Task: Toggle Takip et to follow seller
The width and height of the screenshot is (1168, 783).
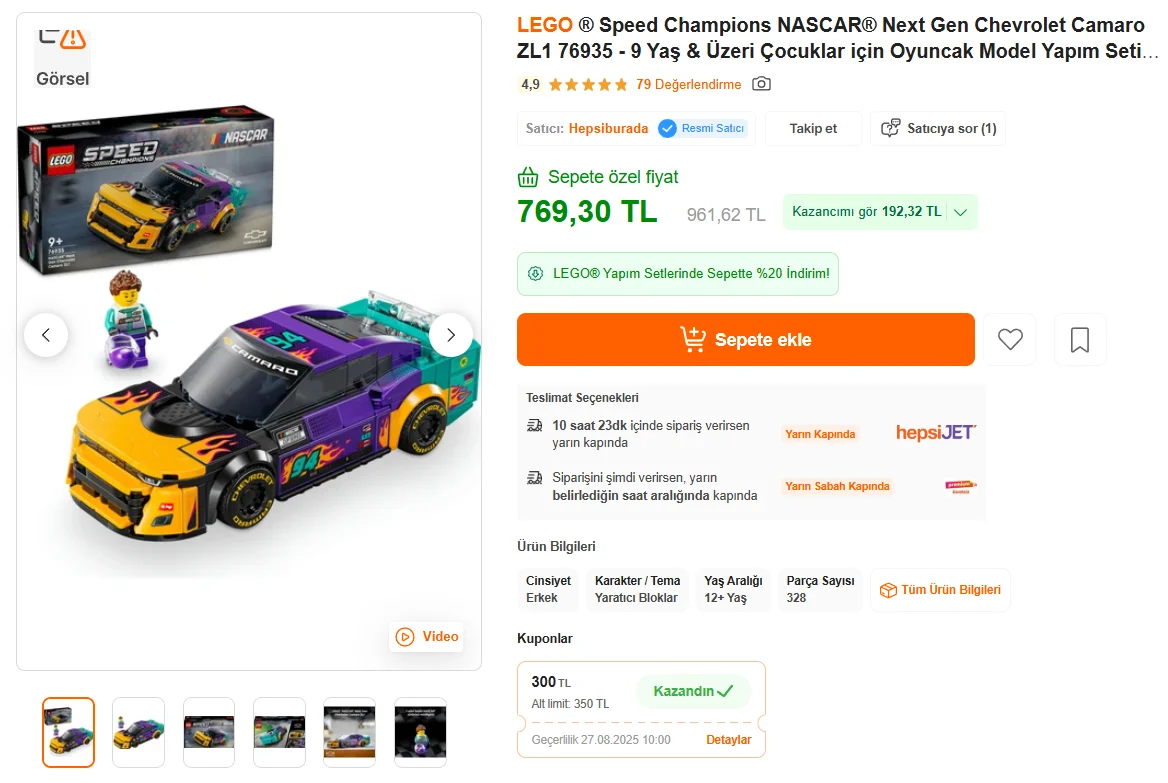Action: 813,128
